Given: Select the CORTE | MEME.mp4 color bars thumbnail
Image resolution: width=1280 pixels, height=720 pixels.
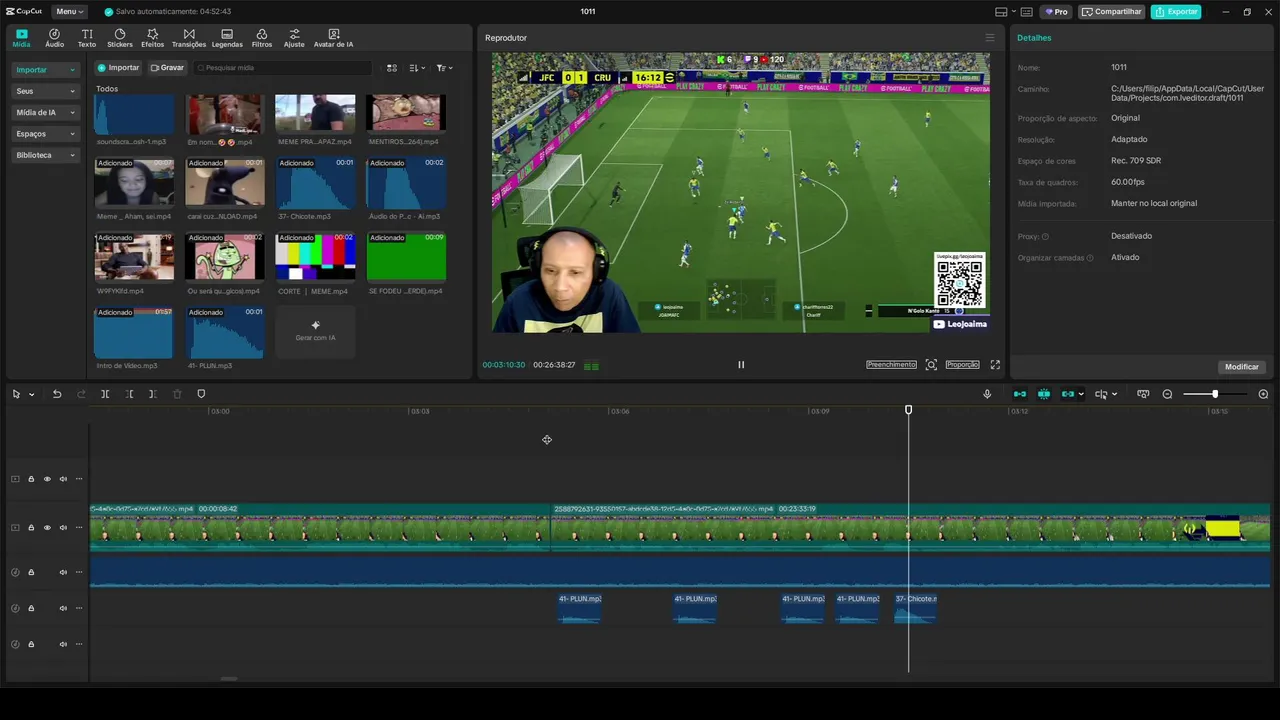Looking at the screenshot, I should point(315,257).
